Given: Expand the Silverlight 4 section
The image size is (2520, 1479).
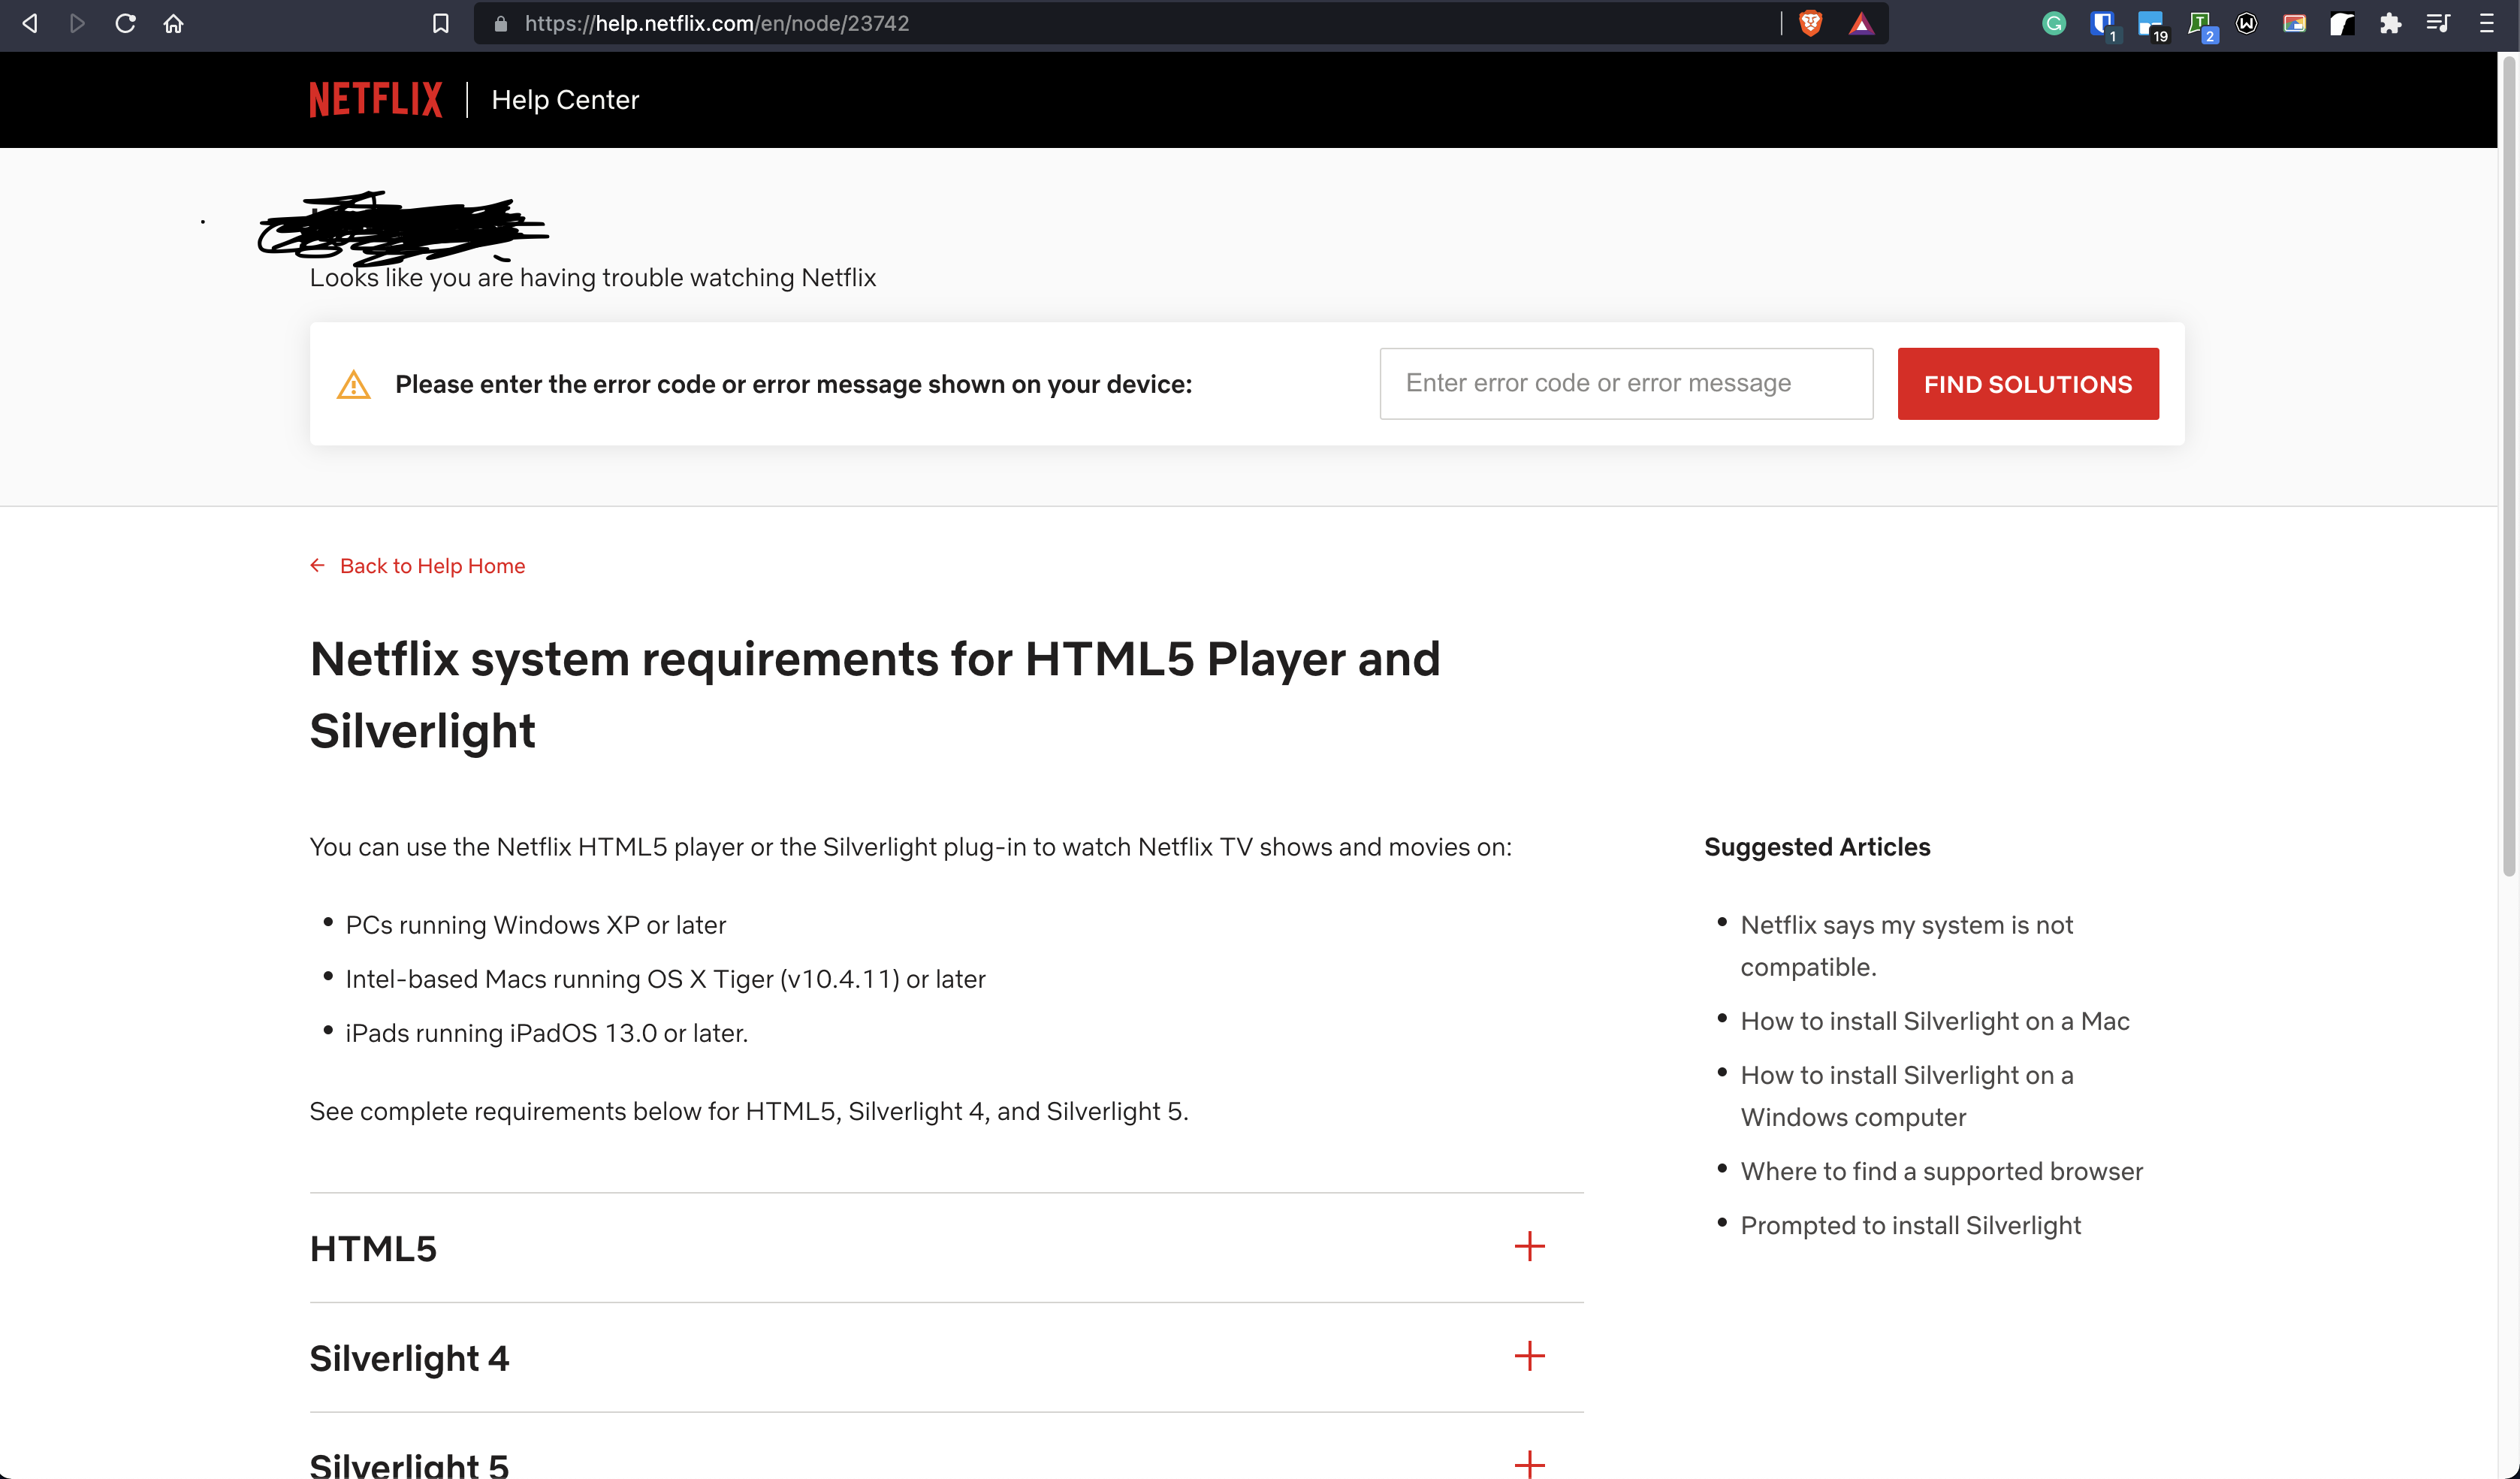Looking at the screenshot, I should tap(946, 1358).
